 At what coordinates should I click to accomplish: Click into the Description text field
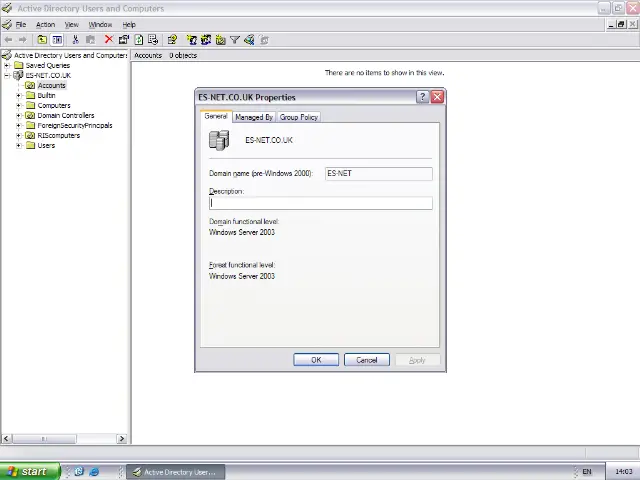320,203
